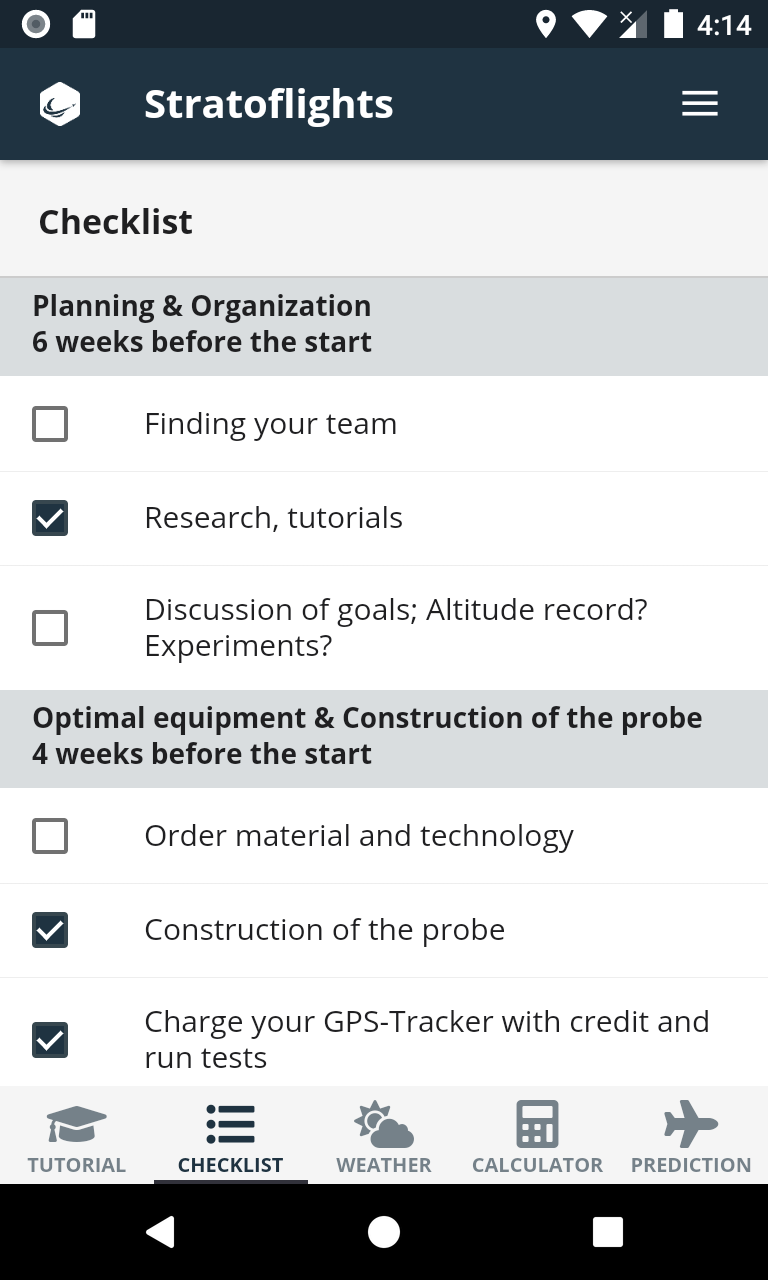Uncheck 'Construction of the probe' checkbox

point(50,930)
